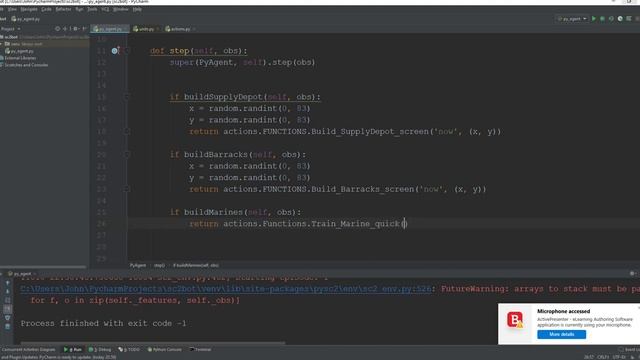640x360 pixels.
Task: Open the Refactor menu
Action: click(x=63, y=9)
